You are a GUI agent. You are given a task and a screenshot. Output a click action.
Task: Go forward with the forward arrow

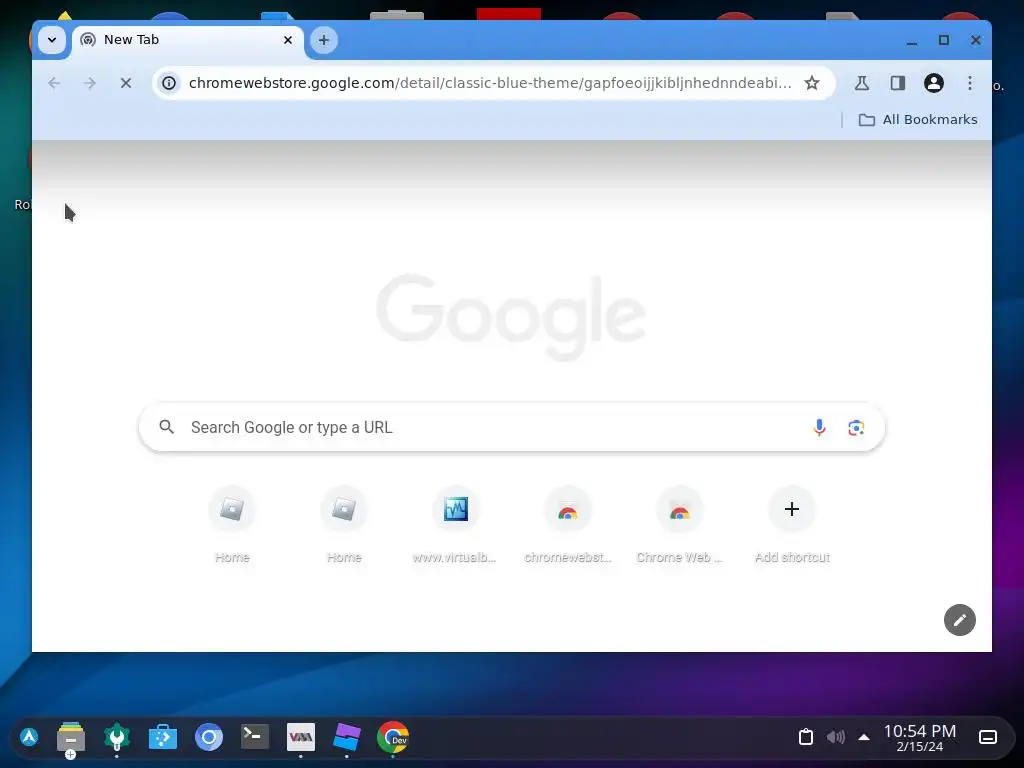click(89, 83)
